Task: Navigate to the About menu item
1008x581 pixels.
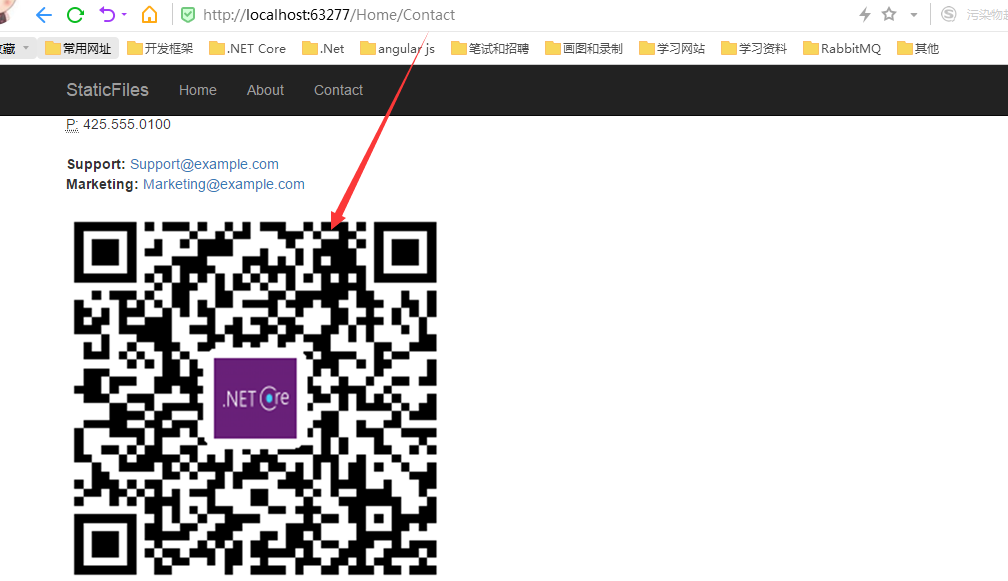Action: 265,90
